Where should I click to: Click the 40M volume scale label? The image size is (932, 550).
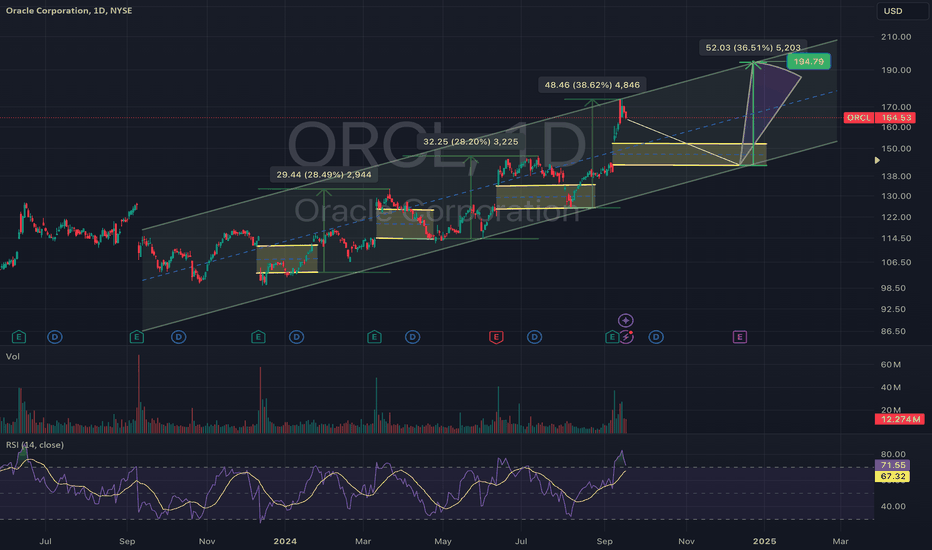click(890, 387)
